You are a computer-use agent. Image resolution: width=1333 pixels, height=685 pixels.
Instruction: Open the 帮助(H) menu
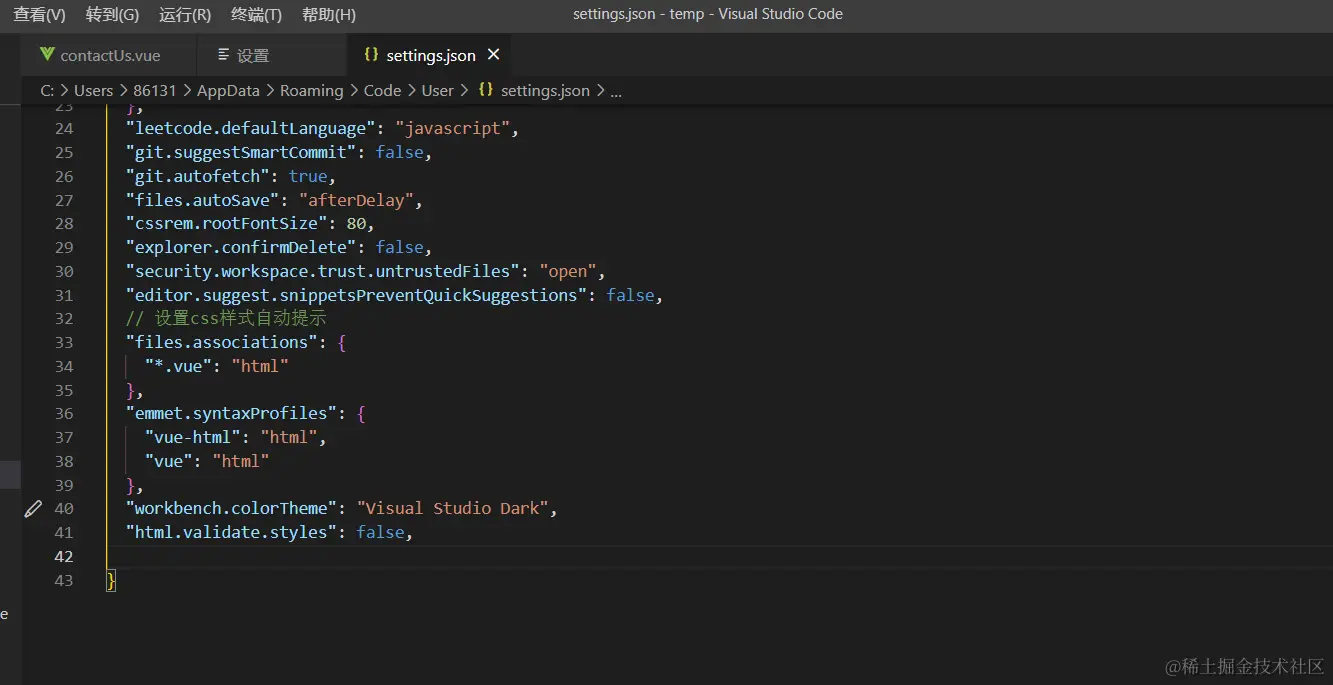(329, 14)
